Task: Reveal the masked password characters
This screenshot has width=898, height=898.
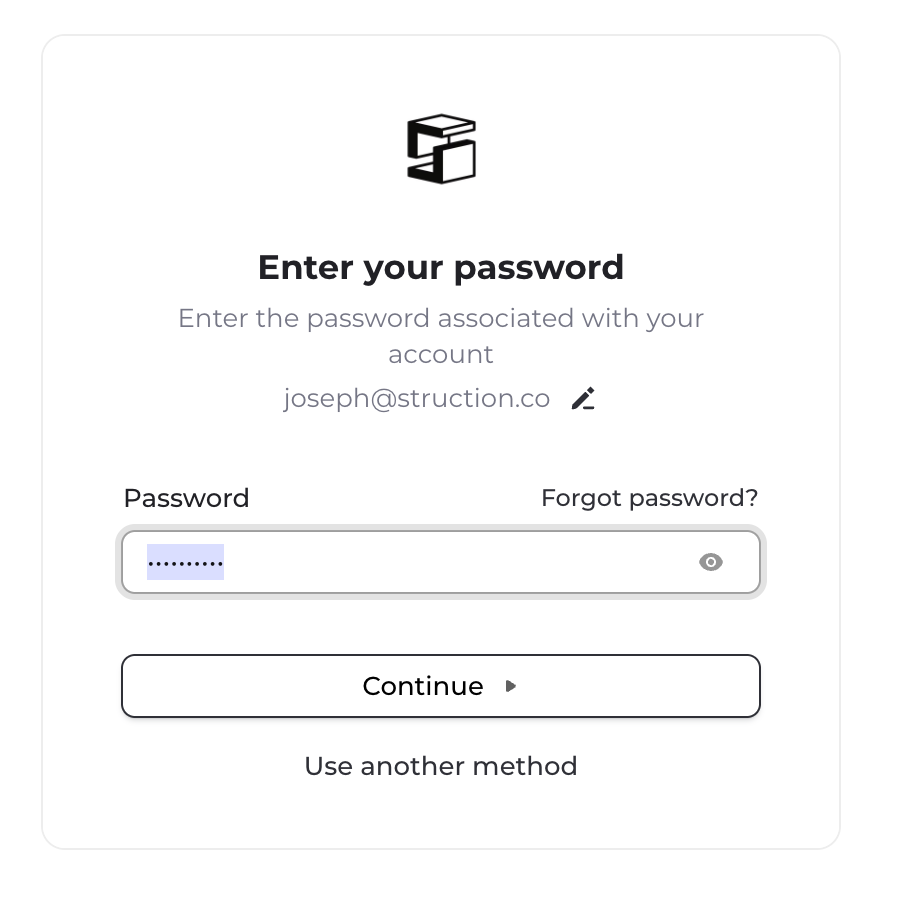Action: [710, 562]
